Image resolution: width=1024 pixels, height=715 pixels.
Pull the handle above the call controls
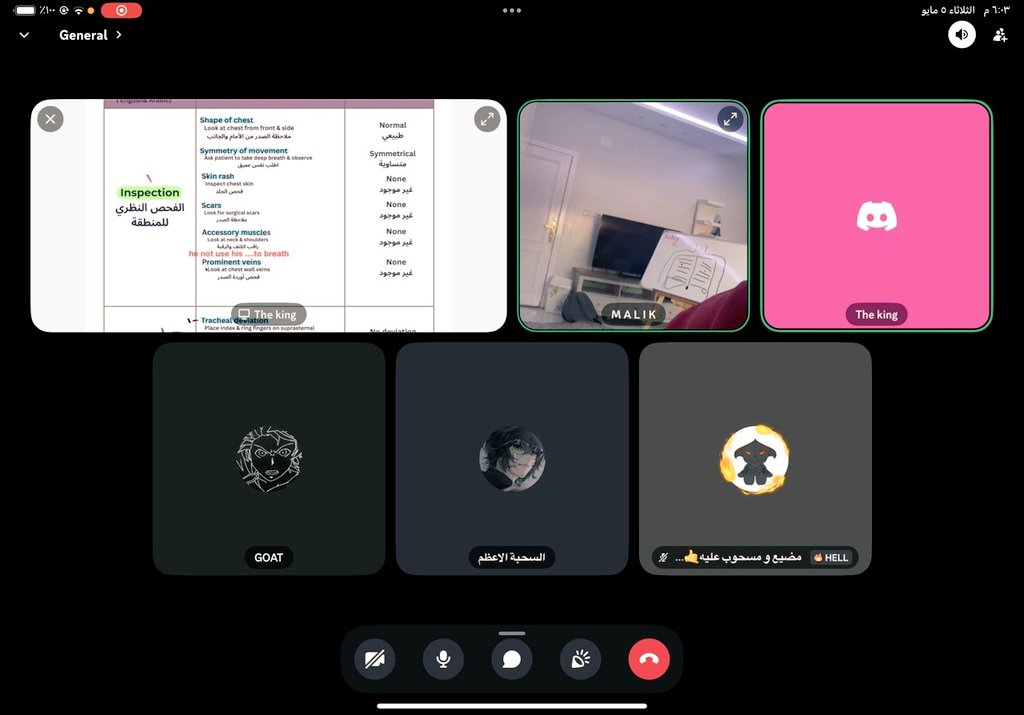point(512,633)
